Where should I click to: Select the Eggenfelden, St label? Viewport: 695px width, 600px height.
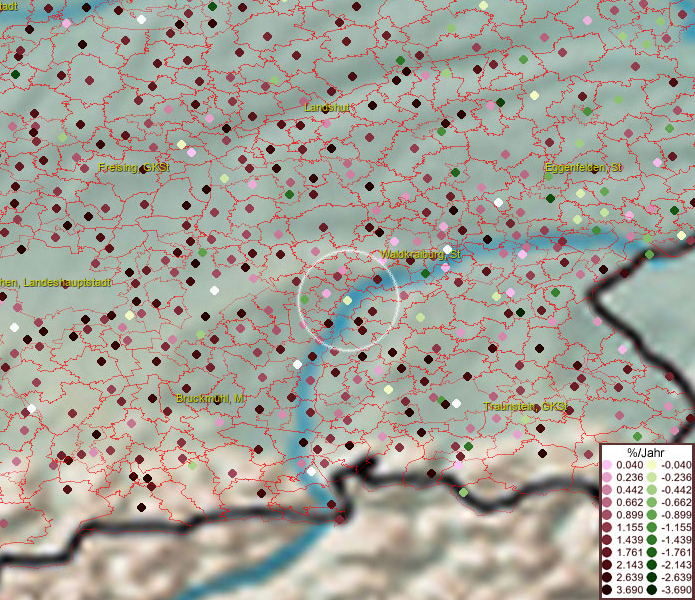(583, 168)
